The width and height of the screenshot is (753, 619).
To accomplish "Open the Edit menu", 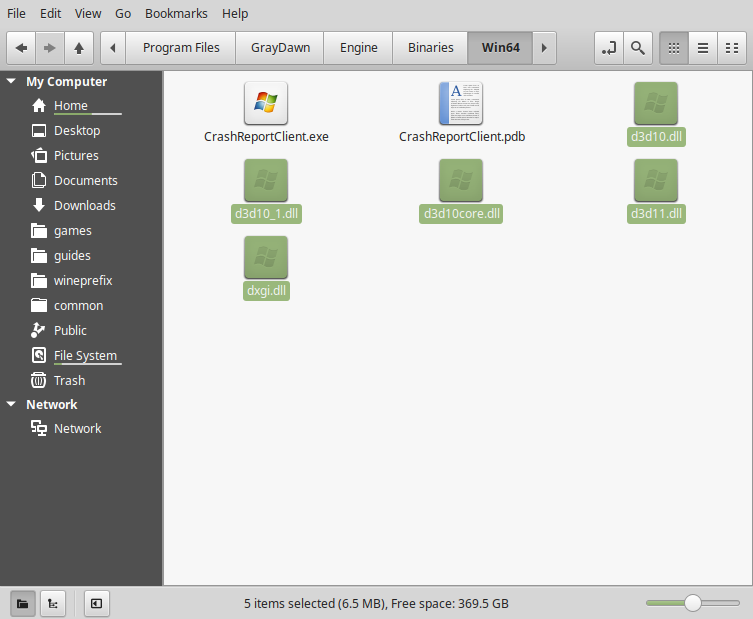I will point(50,13).
